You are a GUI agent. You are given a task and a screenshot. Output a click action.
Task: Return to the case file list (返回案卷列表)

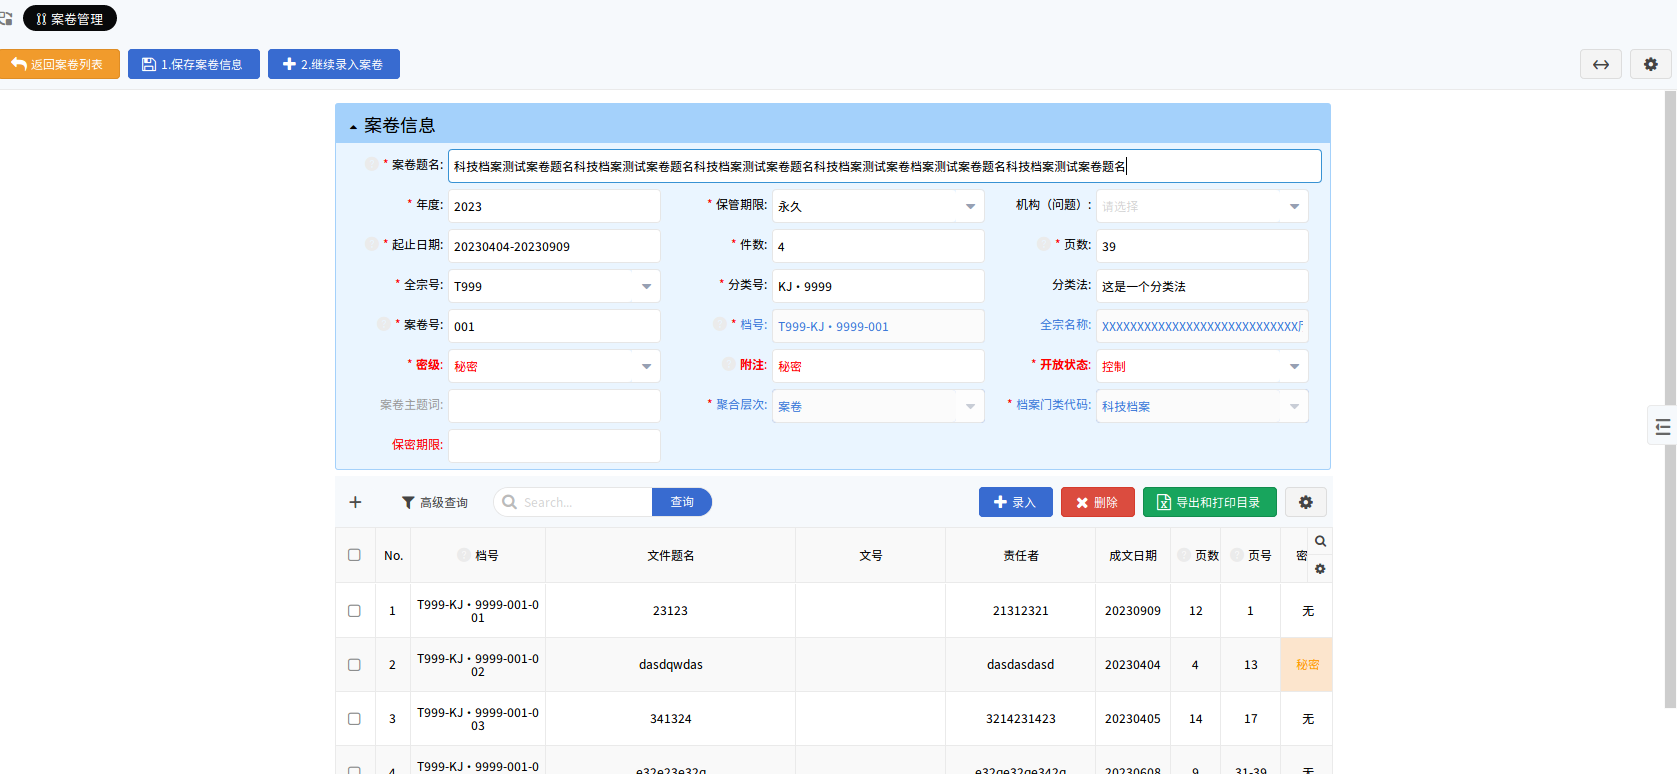59,64
